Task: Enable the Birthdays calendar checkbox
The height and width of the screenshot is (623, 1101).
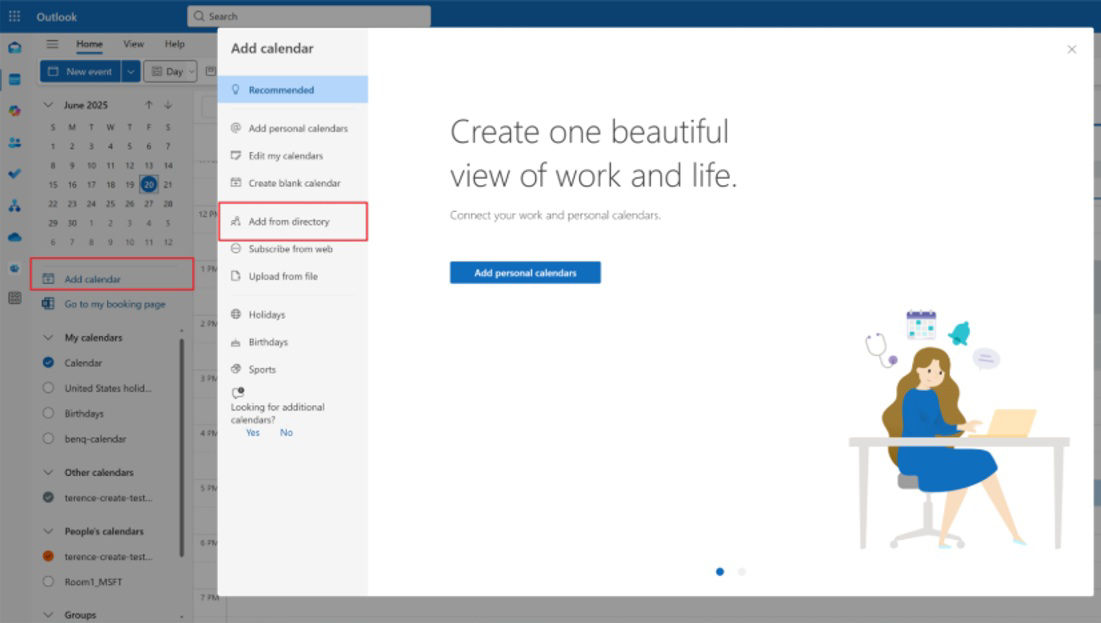Action: click(x=48, y=413)
